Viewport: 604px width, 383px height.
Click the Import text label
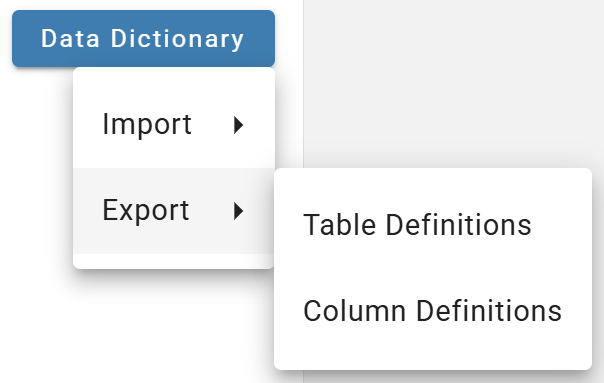coord(147,125)
